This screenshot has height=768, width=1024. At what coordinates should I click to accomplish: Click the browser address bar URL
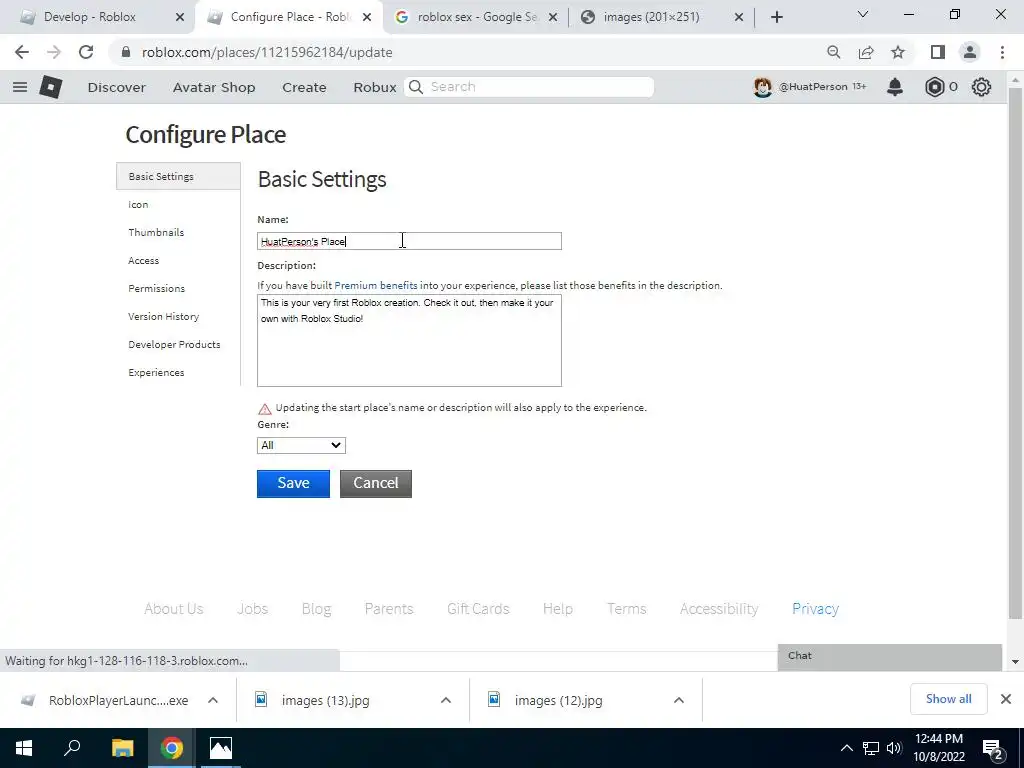[x=267, y=52]
